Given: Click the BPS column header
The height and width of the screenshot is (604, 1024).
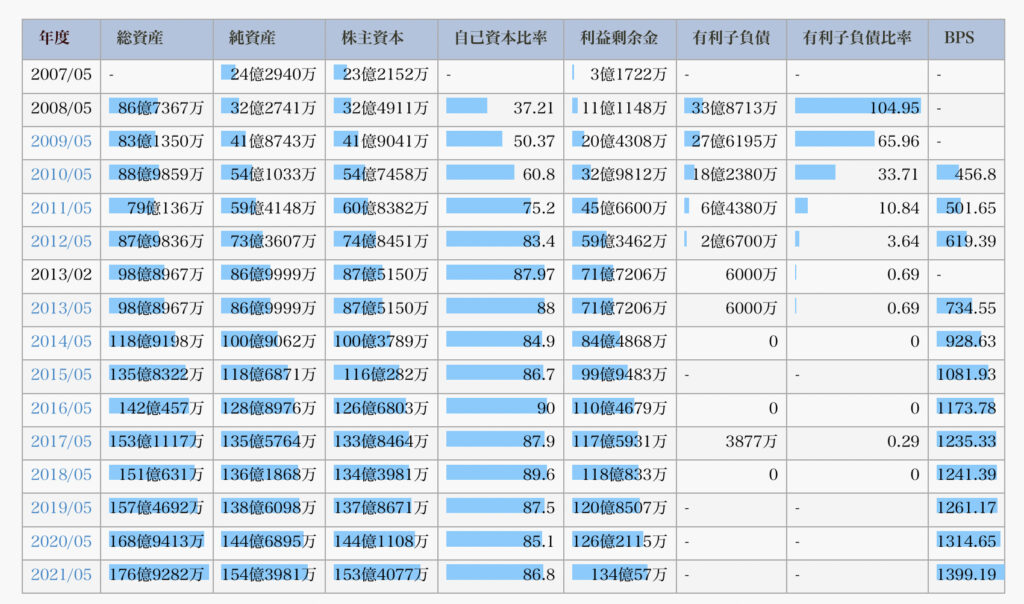Looking at the screenshot, I should (967, 39).
